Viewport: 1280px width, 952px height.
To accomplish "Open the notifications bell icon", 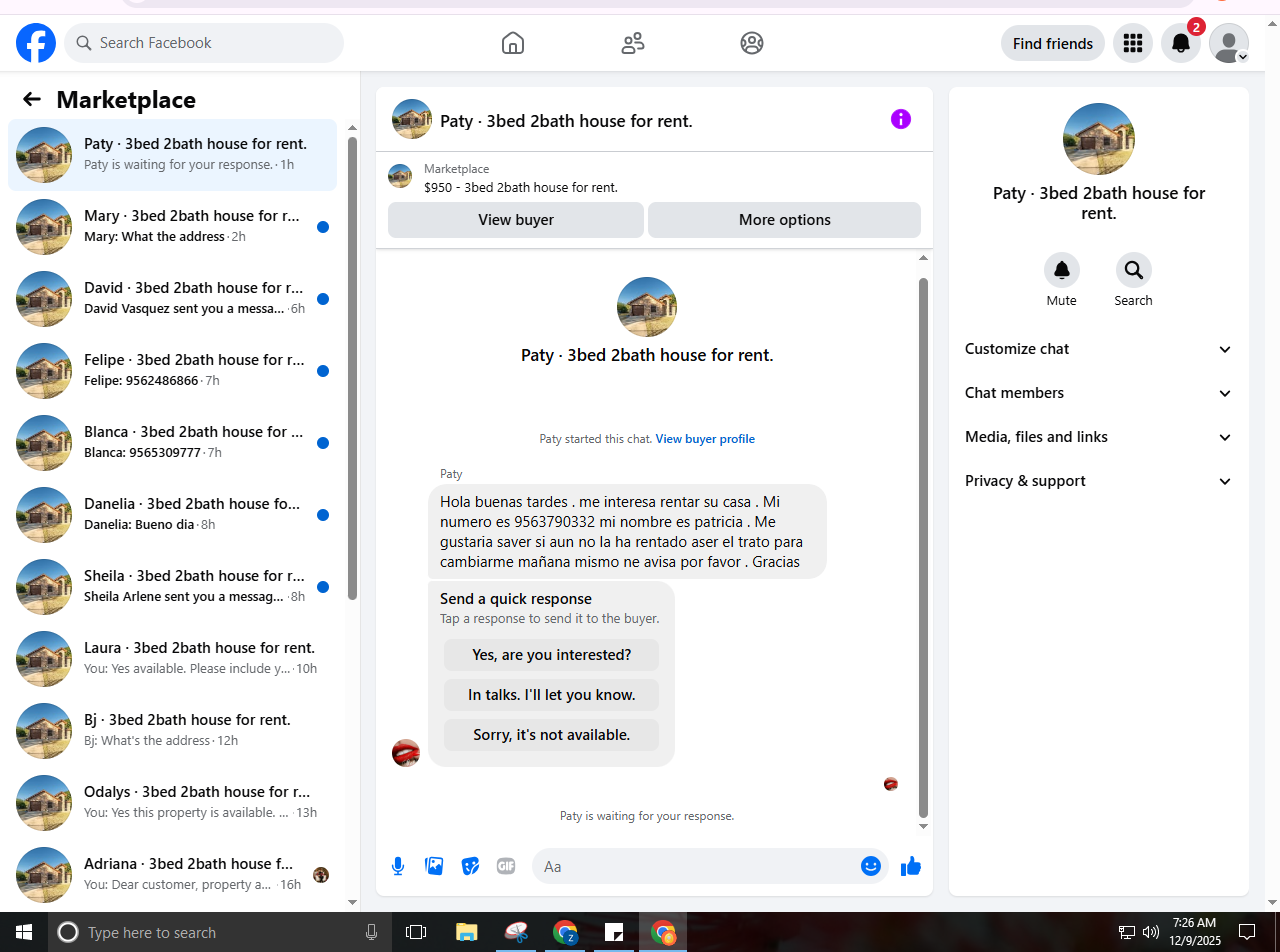I will pos(1181,43).
